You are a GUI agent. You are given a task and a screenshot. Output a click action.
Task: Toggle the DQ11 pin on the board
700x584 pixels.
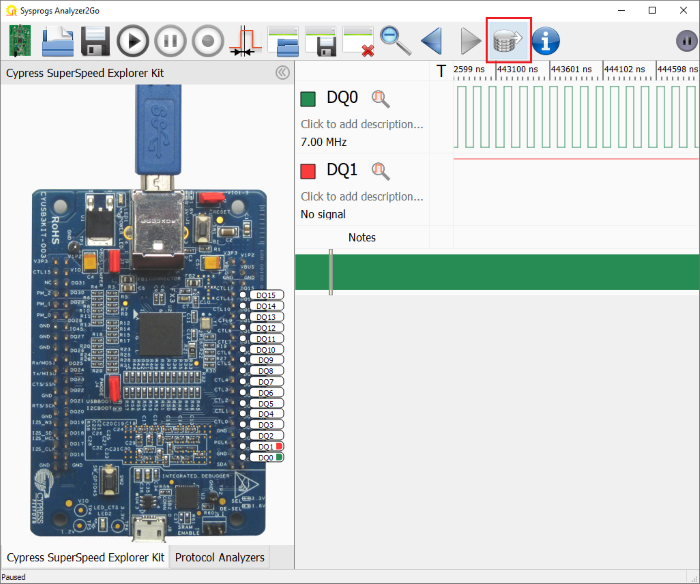[267, 339]
